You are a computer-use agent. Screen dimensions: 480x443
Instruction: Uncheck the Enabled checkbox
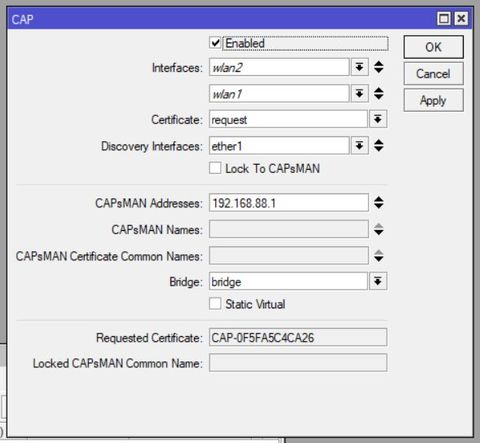pos(215,43)
